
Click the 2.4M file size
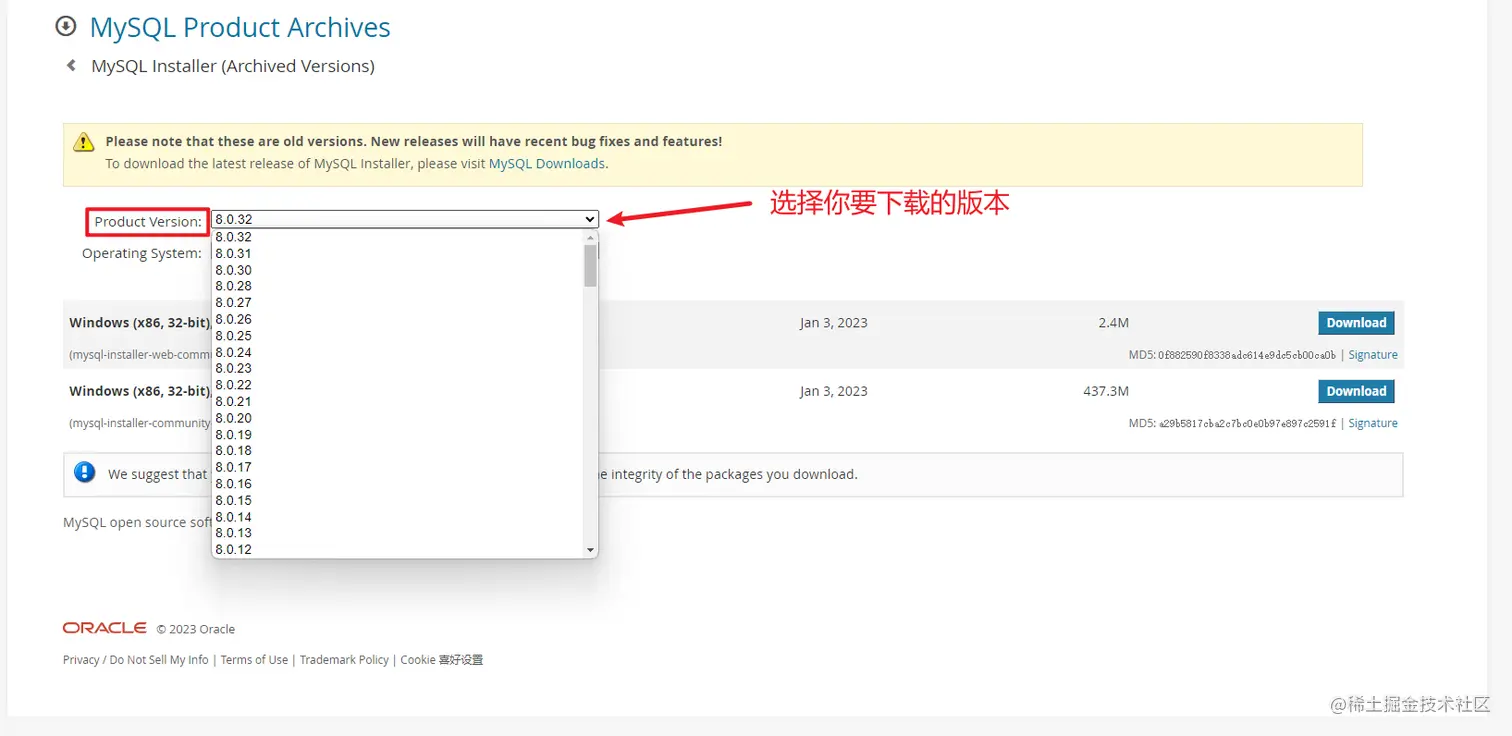pos(1113,323)
